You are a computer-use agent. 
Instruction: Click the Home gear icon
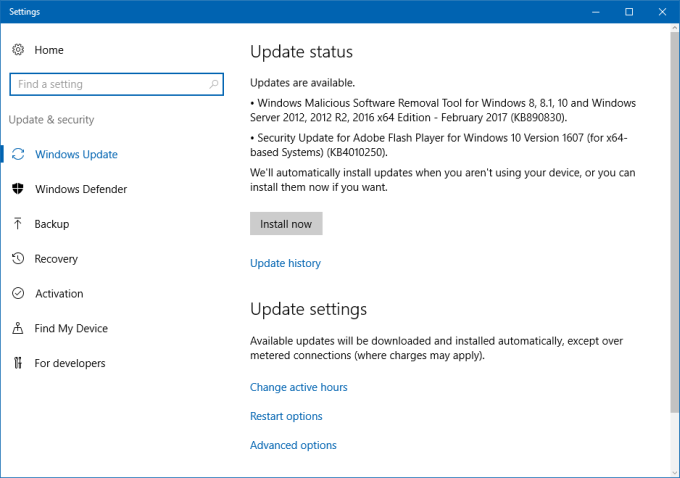18,50
